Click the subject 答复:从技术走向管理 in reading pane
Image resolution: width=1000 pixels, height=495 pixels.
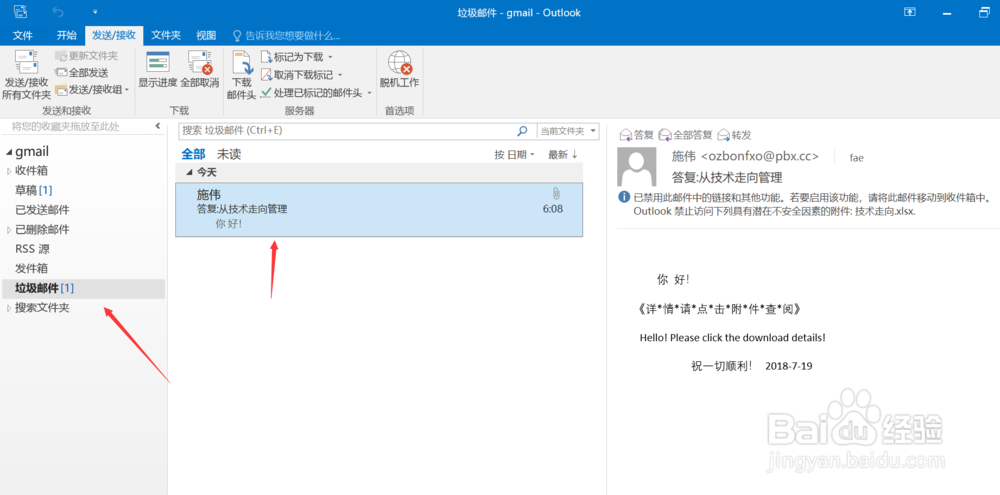coord(726,177)
